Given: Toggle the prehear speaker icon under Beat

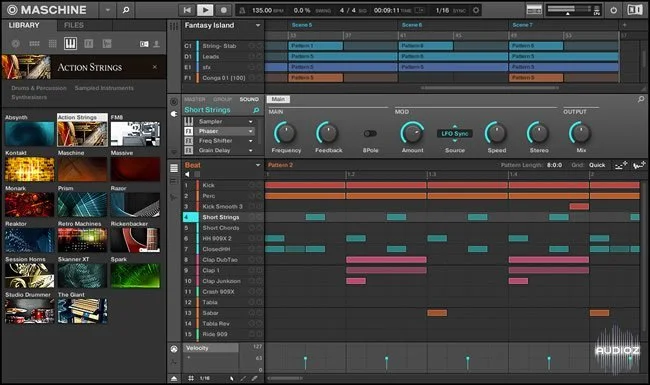Looking at the screenshot, I should 187,174.
